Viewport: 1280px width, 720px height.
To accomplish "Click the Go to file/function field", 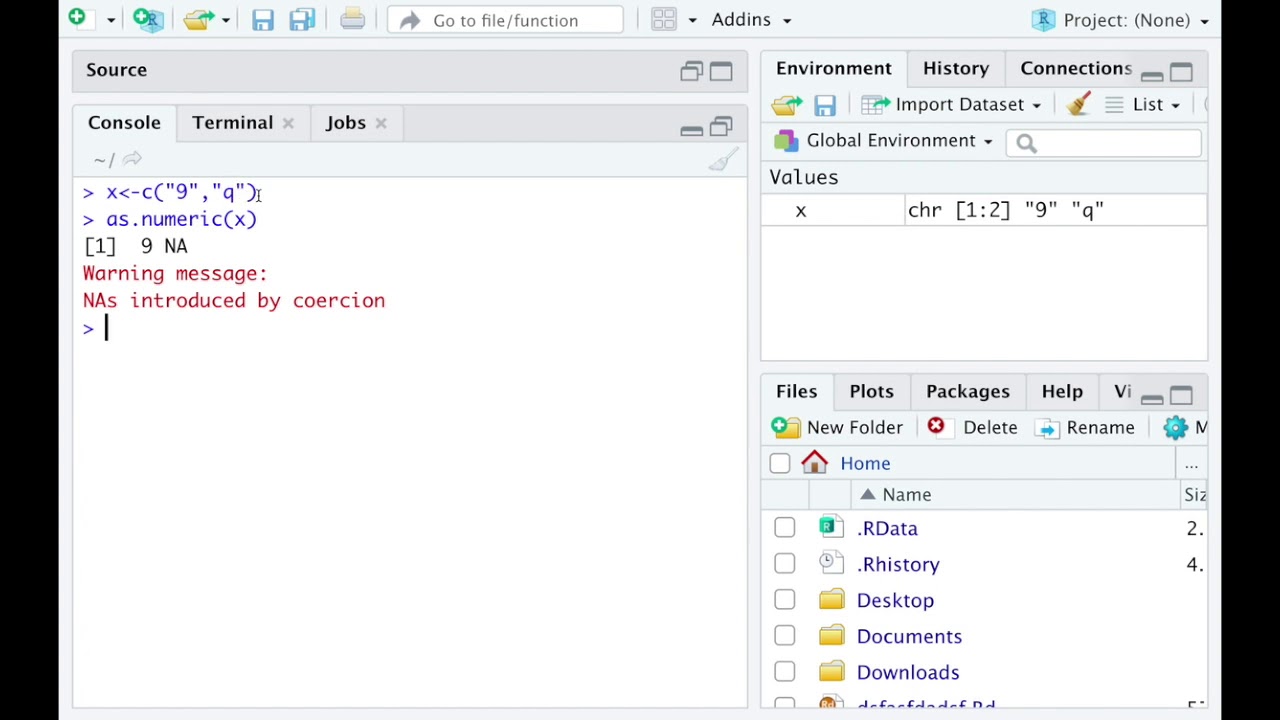I will pyautogui.click(x=505, y=20).
